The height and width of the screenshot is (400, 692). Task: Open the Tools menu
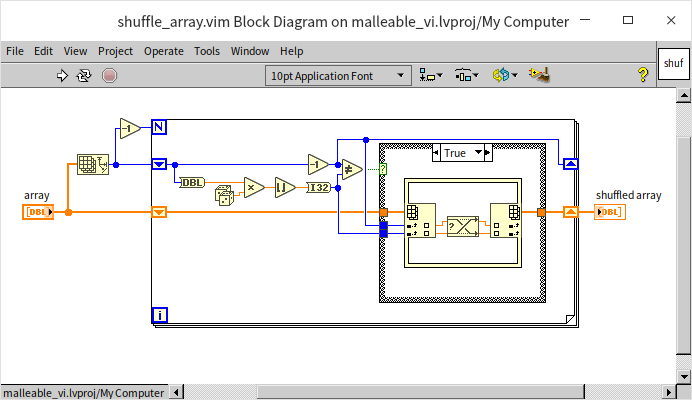(207, 51)
